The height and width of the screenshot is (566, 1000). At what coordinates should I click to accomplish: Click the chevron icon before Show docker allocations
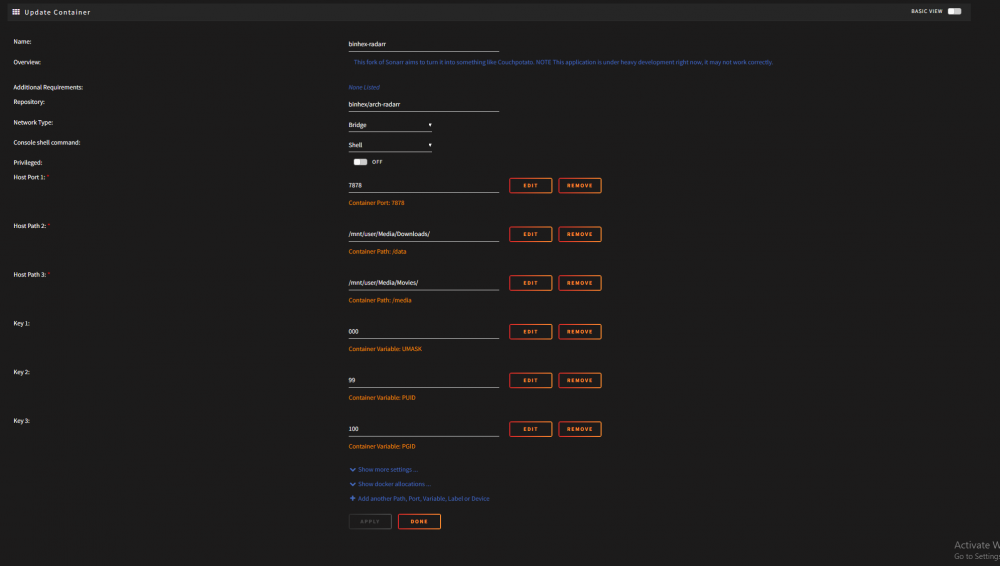(x=352, y=484)
